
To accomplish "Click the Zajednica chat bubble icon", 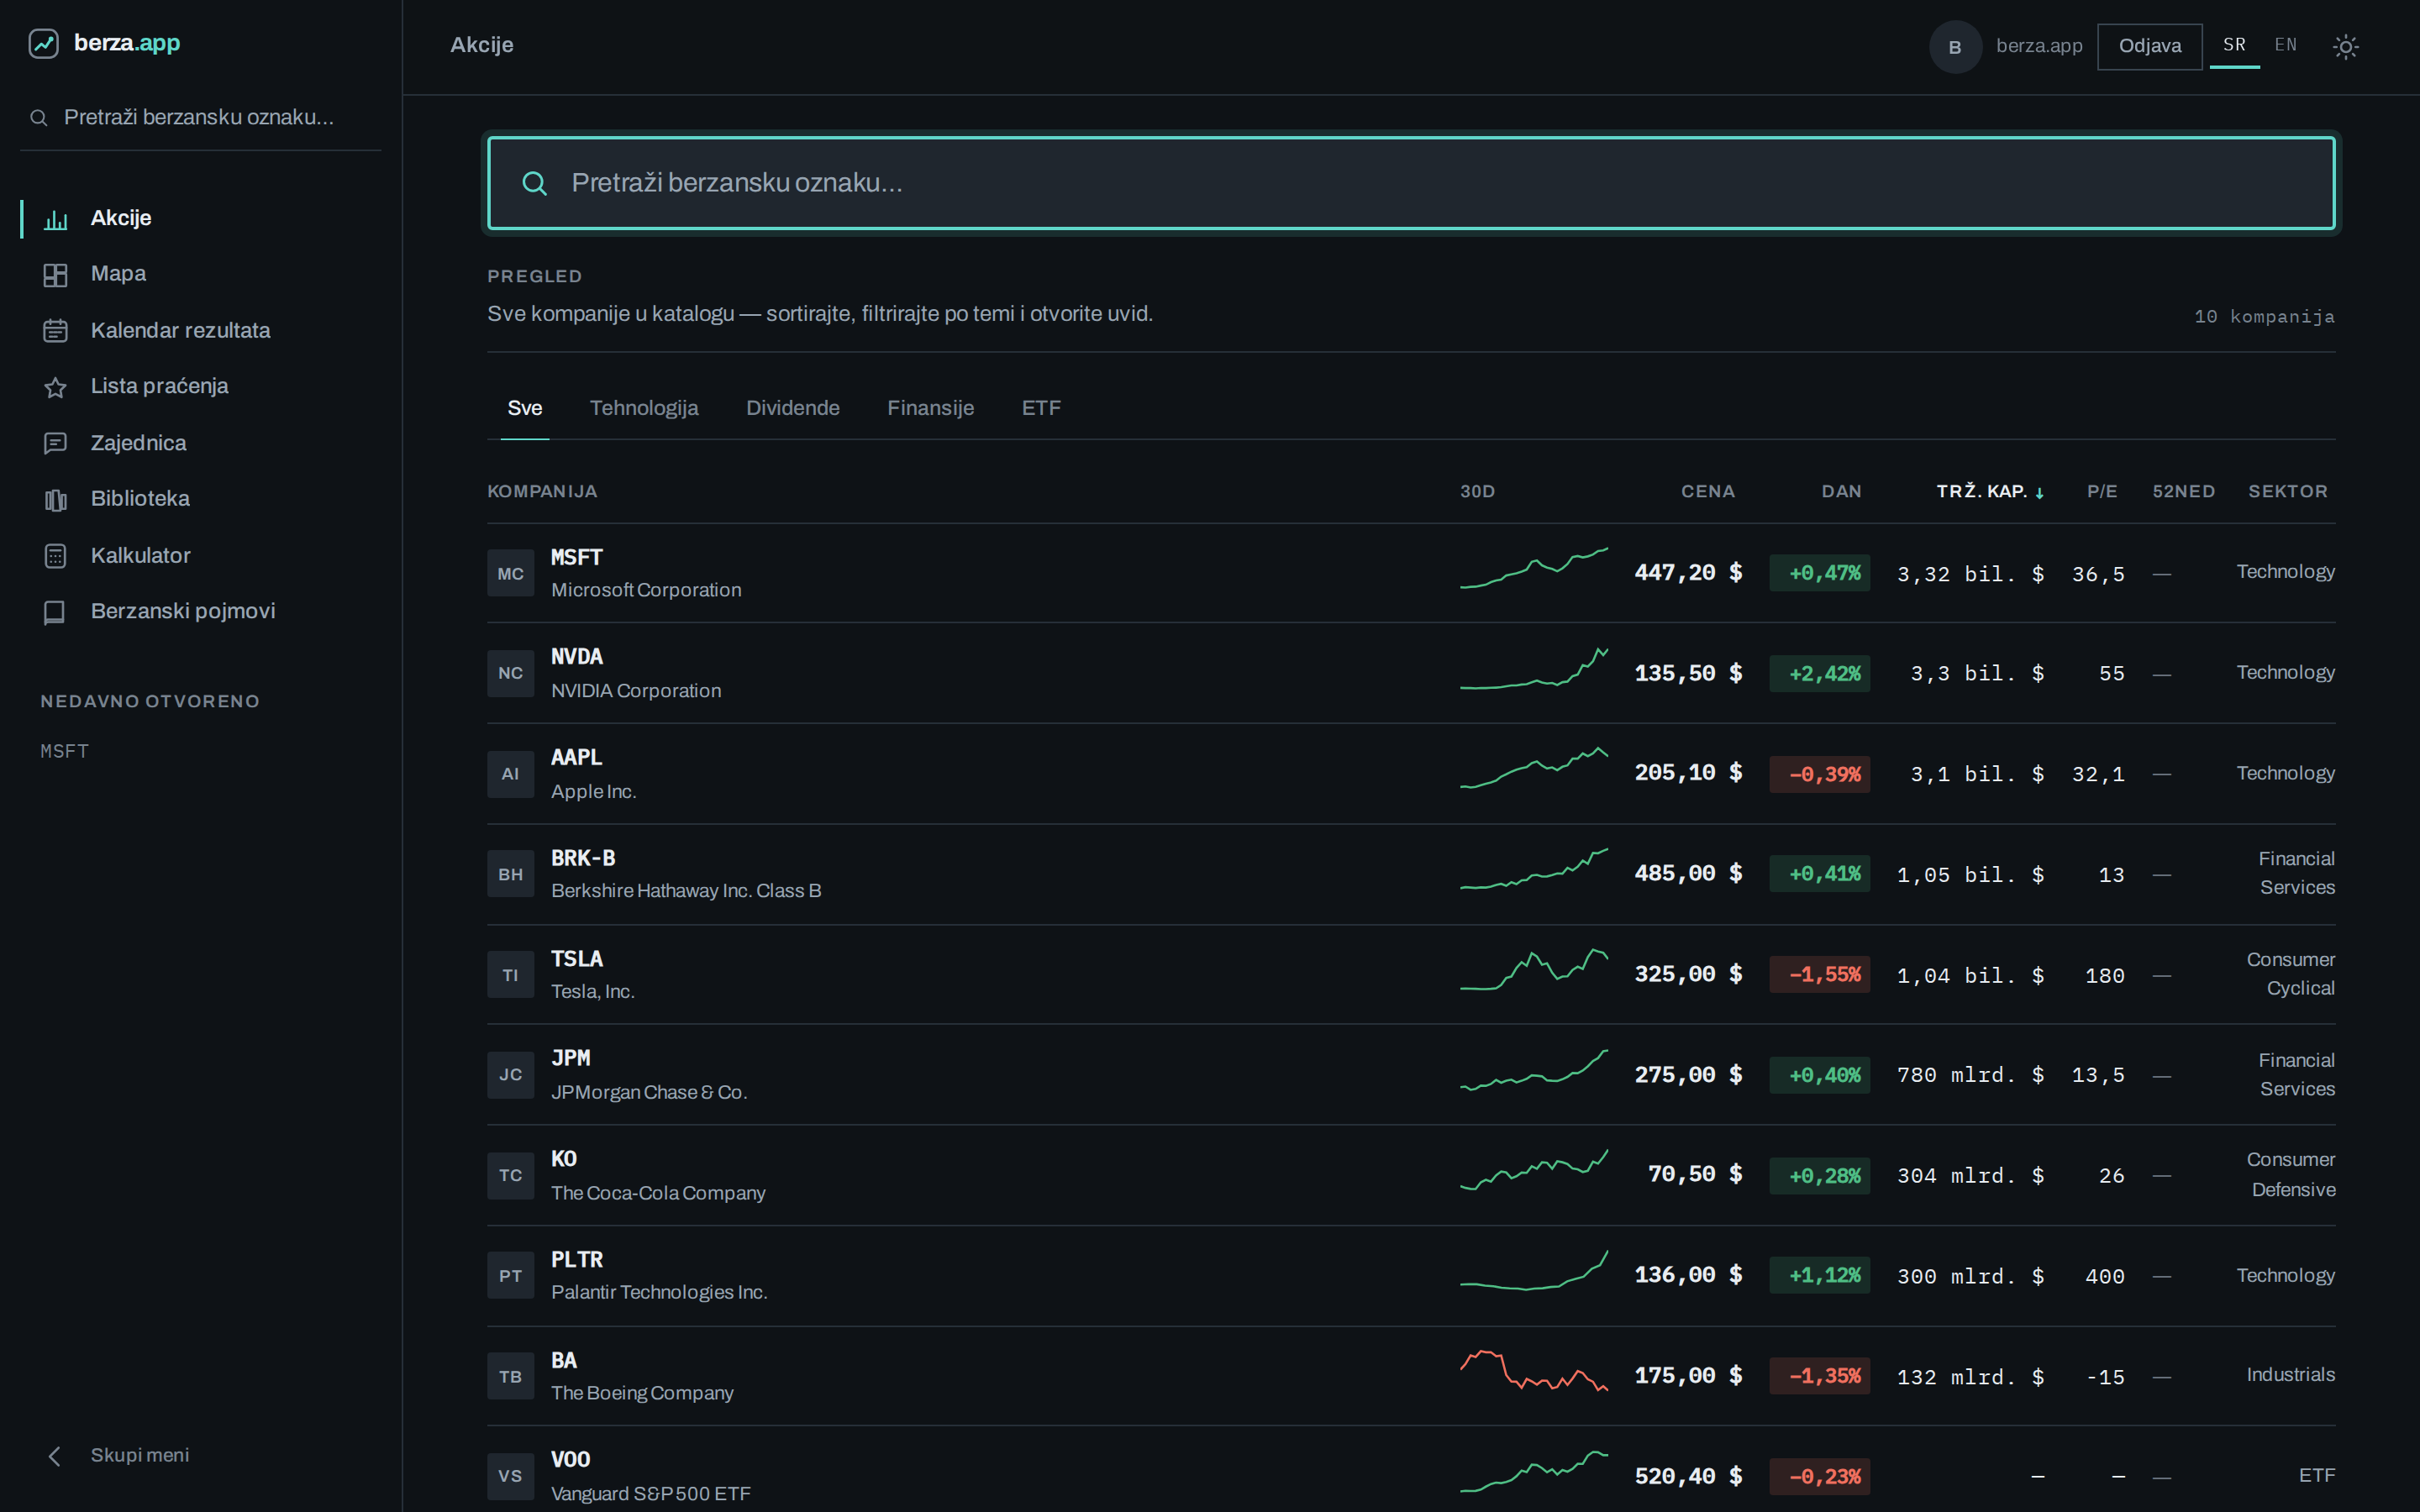I will 56,443.
